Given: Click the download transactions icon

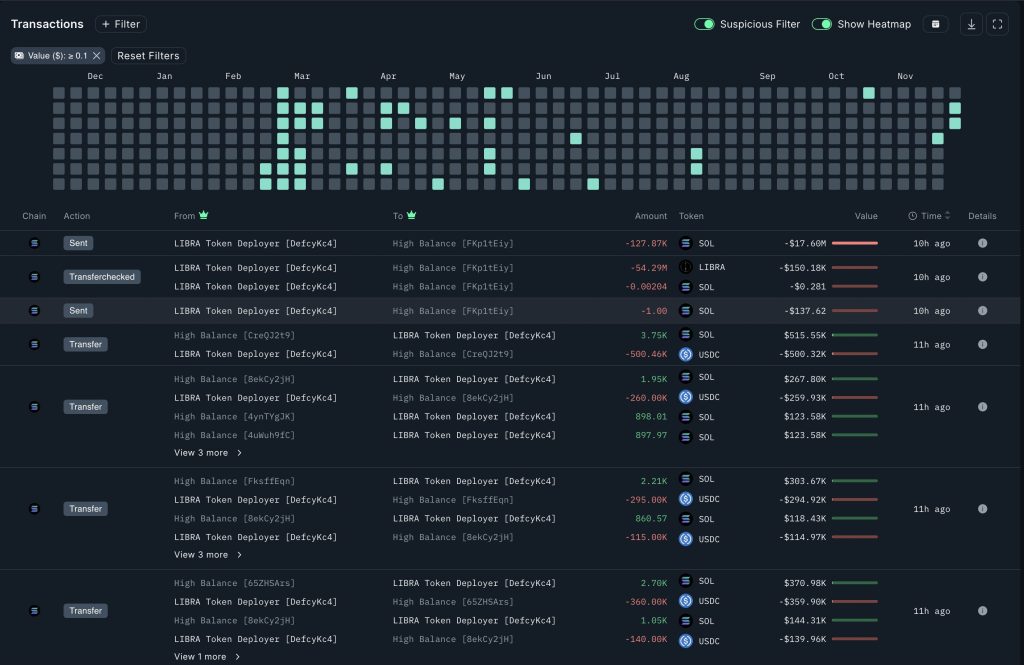Looking at the screenshot, I should tap(971, 24).
